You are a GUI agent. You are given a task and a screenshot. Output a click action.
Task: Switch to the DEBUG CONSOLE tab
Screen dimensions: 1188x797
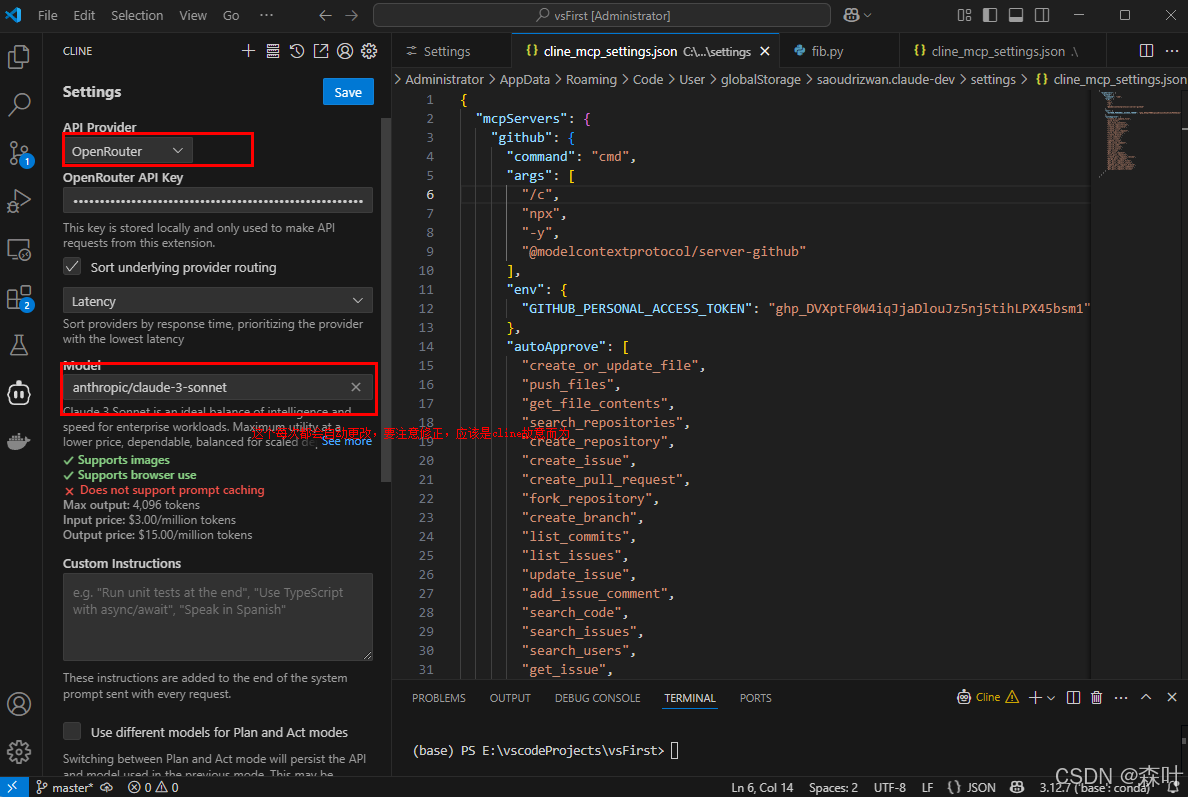597,698
